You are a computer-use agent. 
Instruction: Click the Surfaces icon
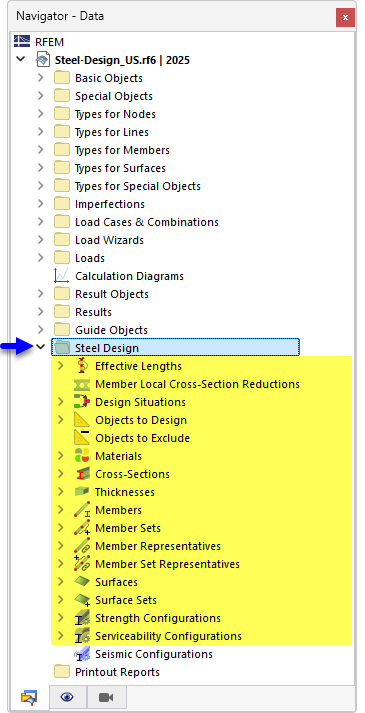(x=82, y=582)
